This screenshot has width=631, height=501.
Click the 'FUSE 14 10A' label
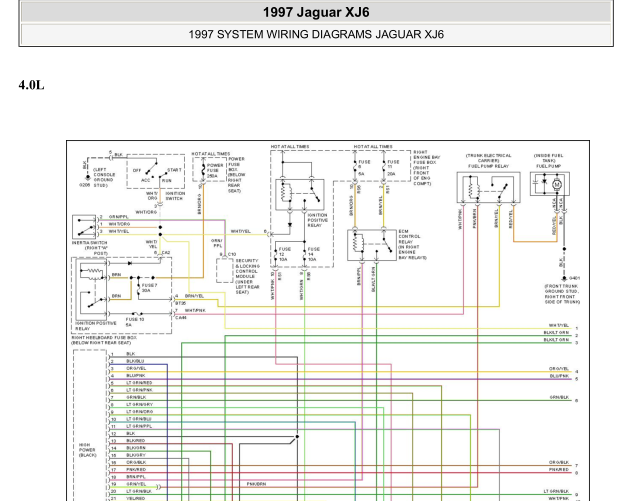click(x=313, y=254)
